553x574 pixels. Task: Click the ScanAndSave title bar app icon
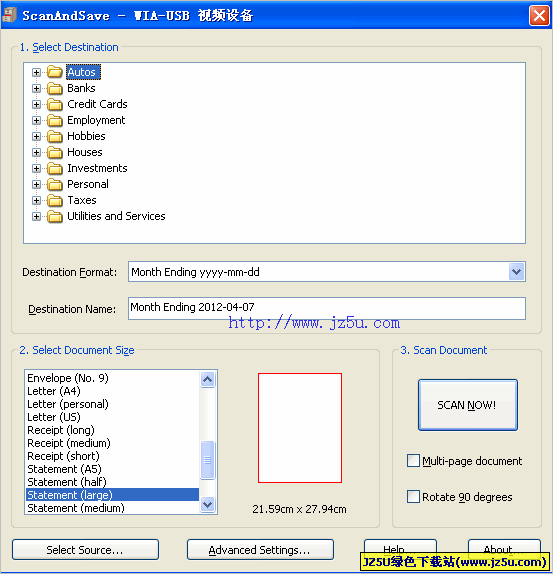tap(9, 15)
